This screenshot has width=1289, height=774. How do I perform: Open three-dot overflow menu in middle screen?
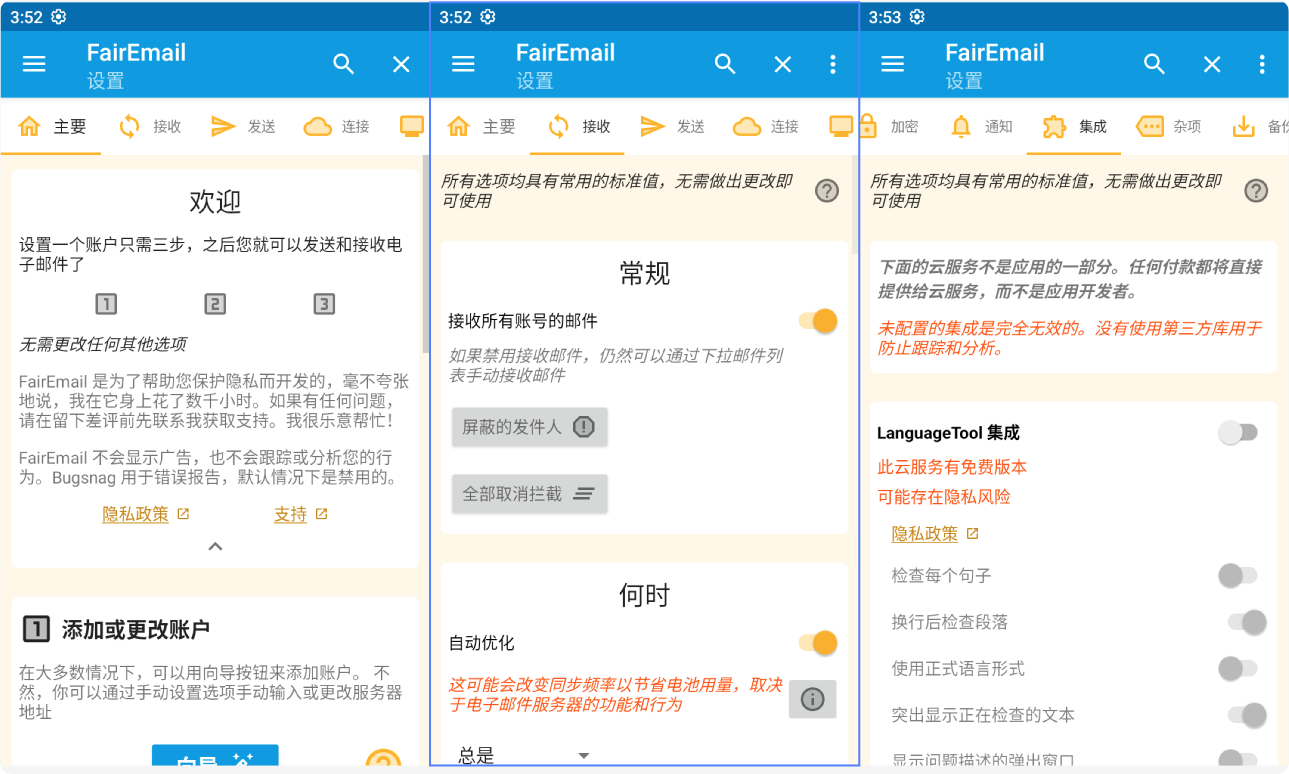click(x=833, y=64)
